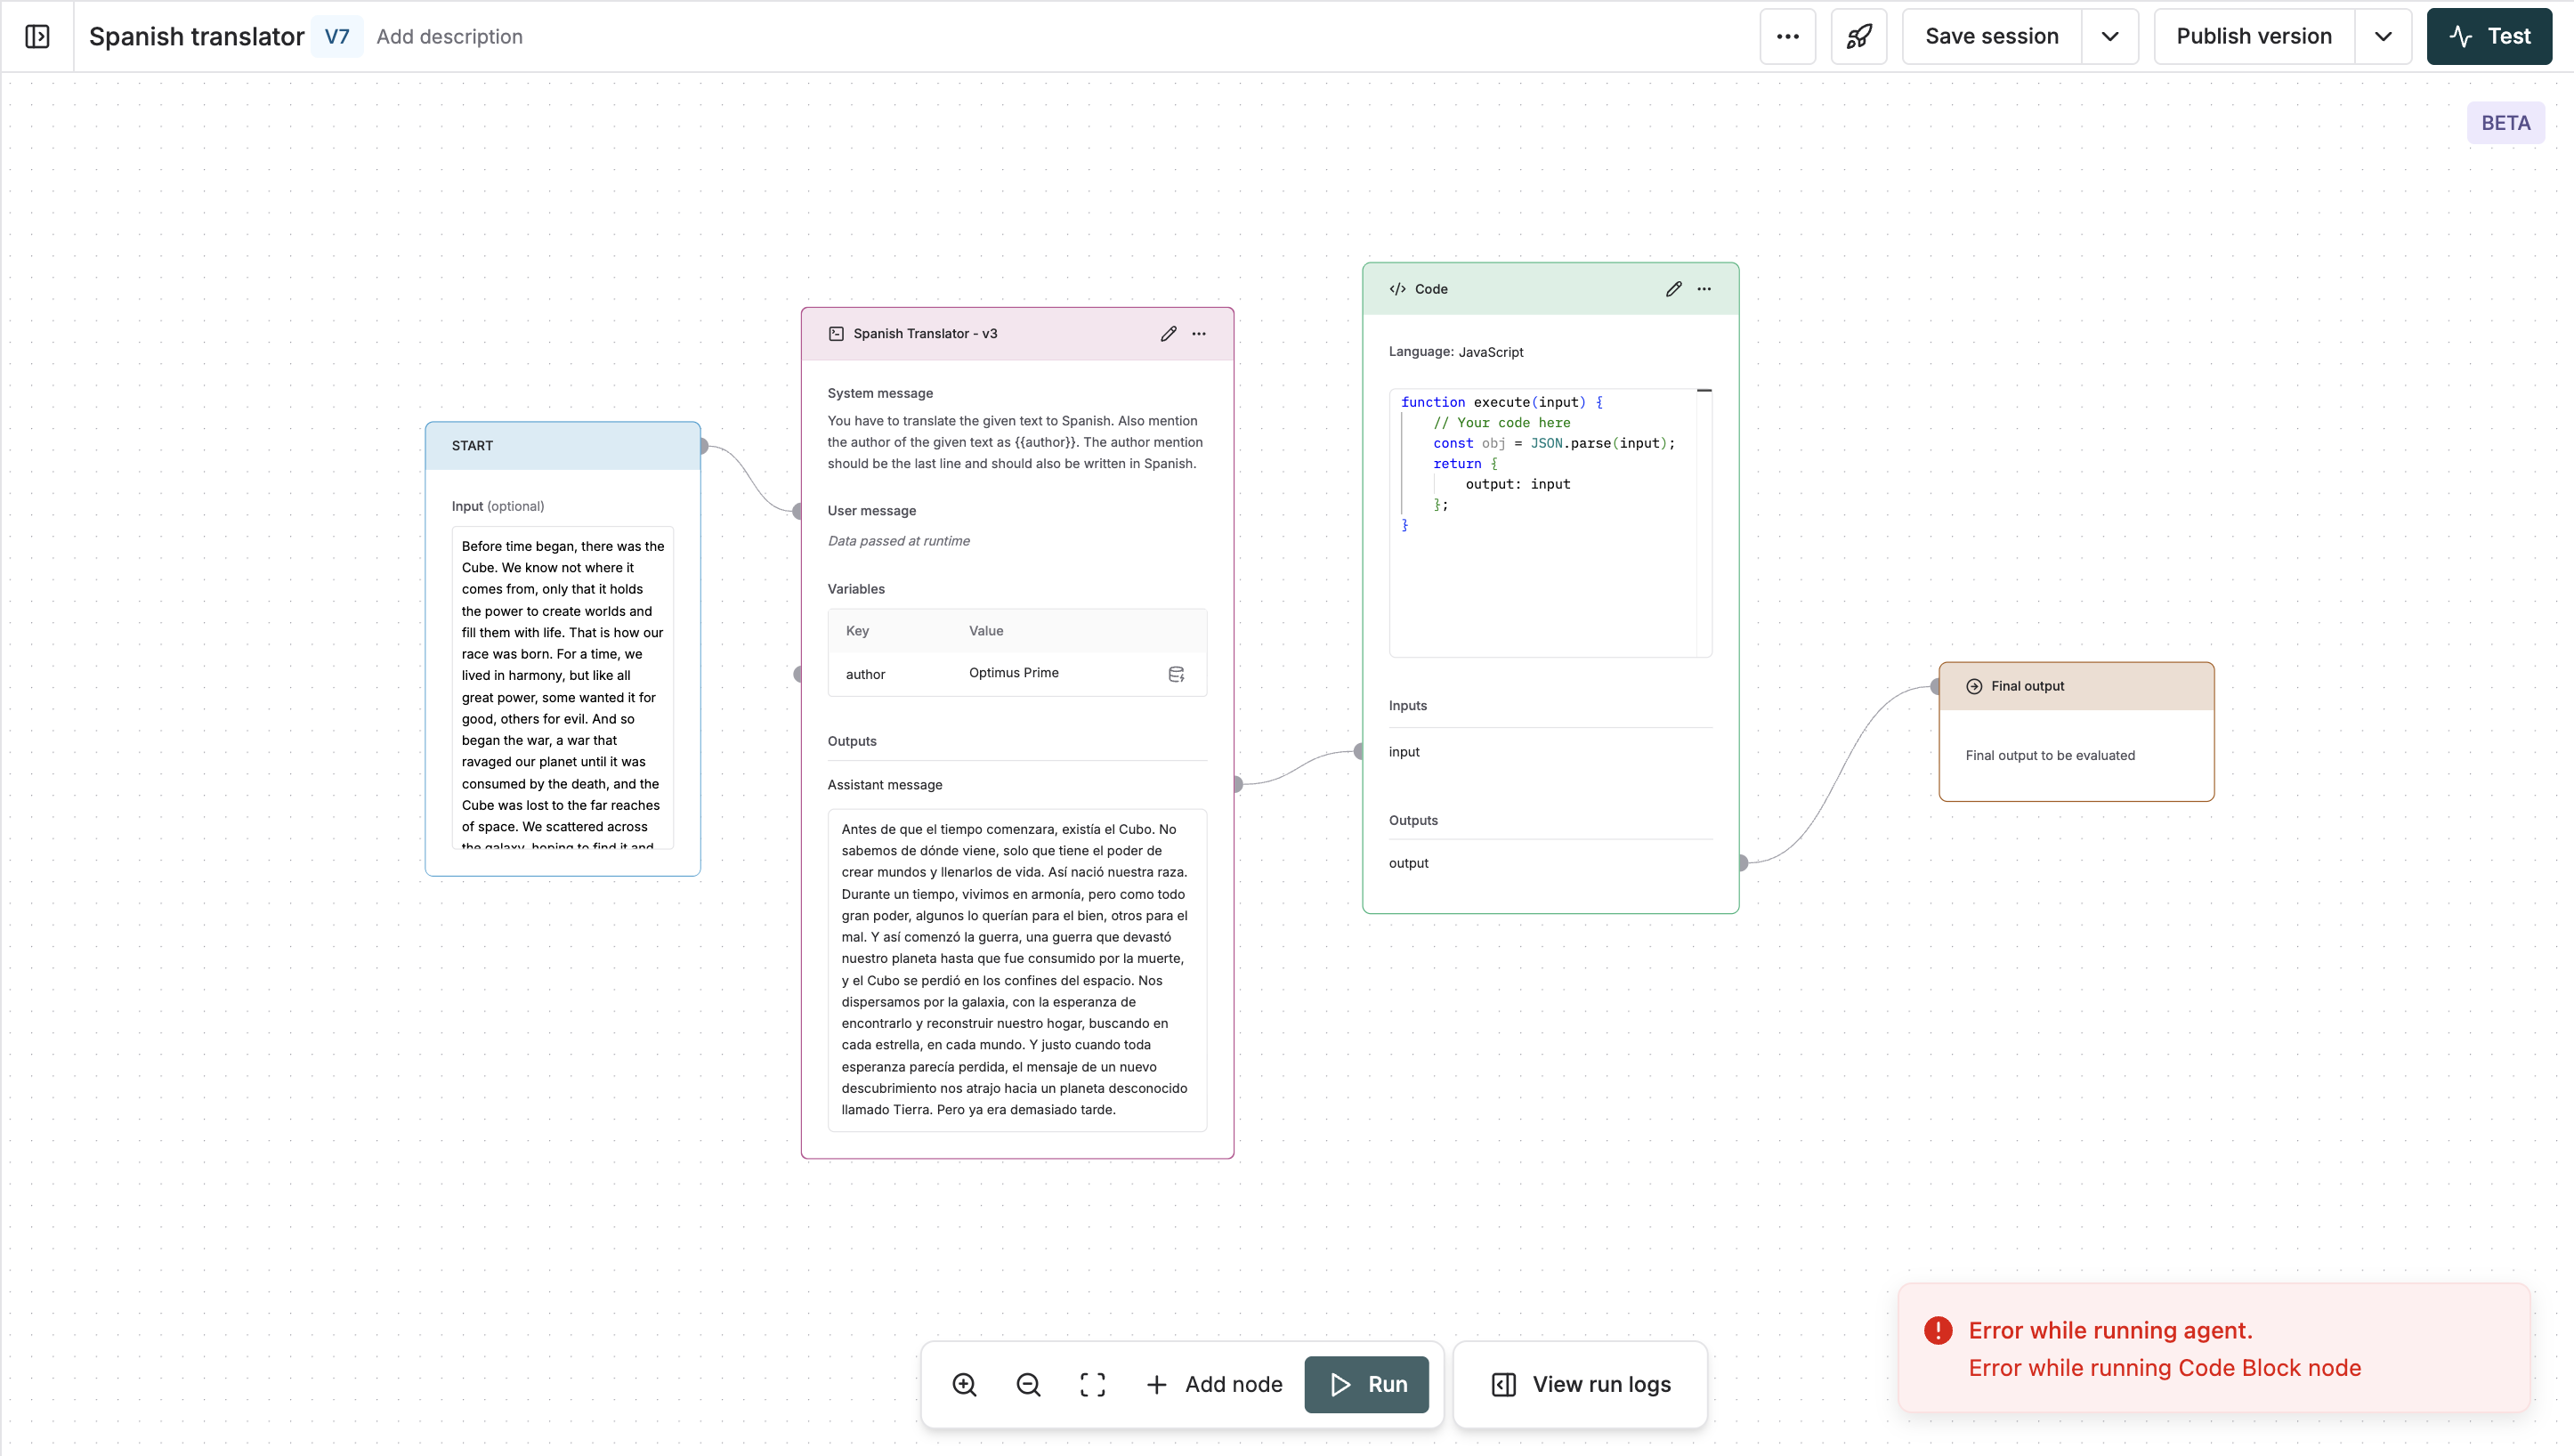Image resolution: width=2574 pixels, height=1456 pixels.
Task: Edit the Code node with pencil icon
Action: point(1673,289)
